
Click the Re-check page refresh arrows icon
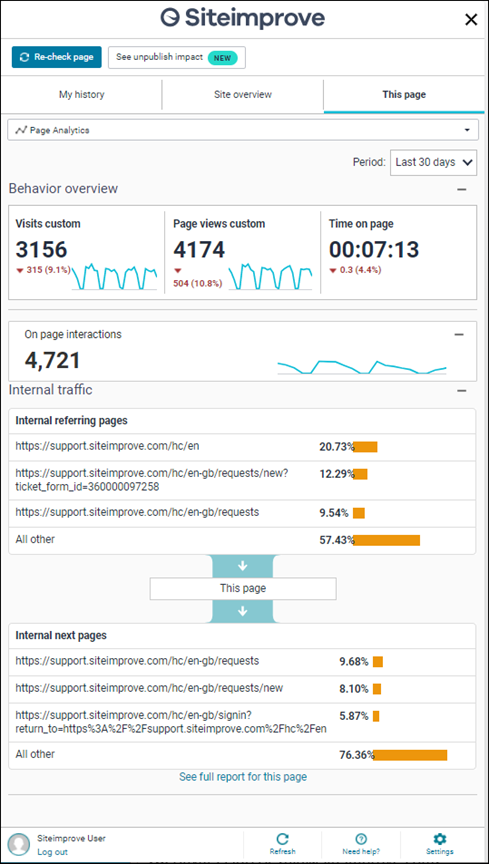pos(24,57)
